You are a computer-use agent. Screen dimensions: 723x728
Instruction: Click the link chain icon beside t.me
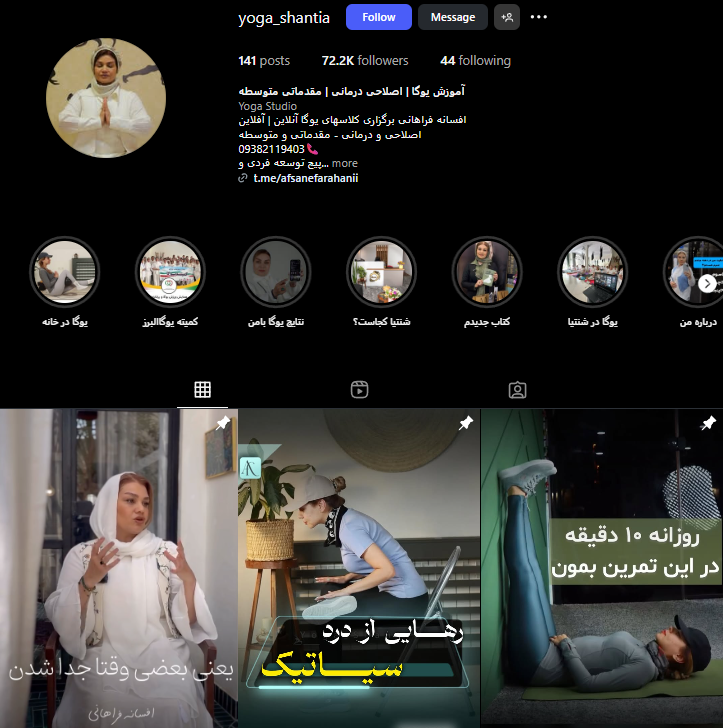coord(242,178)
